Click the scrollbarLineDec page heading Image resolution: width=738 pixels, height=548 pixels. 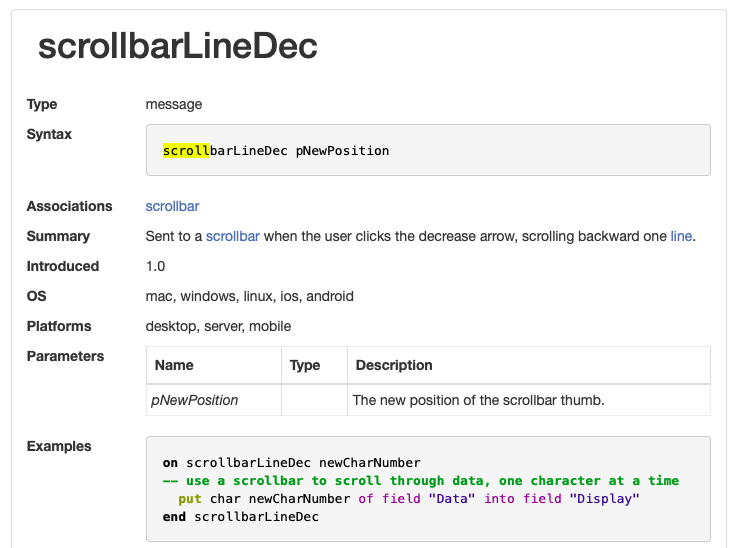pyautogui.click(x=178, y=46)
